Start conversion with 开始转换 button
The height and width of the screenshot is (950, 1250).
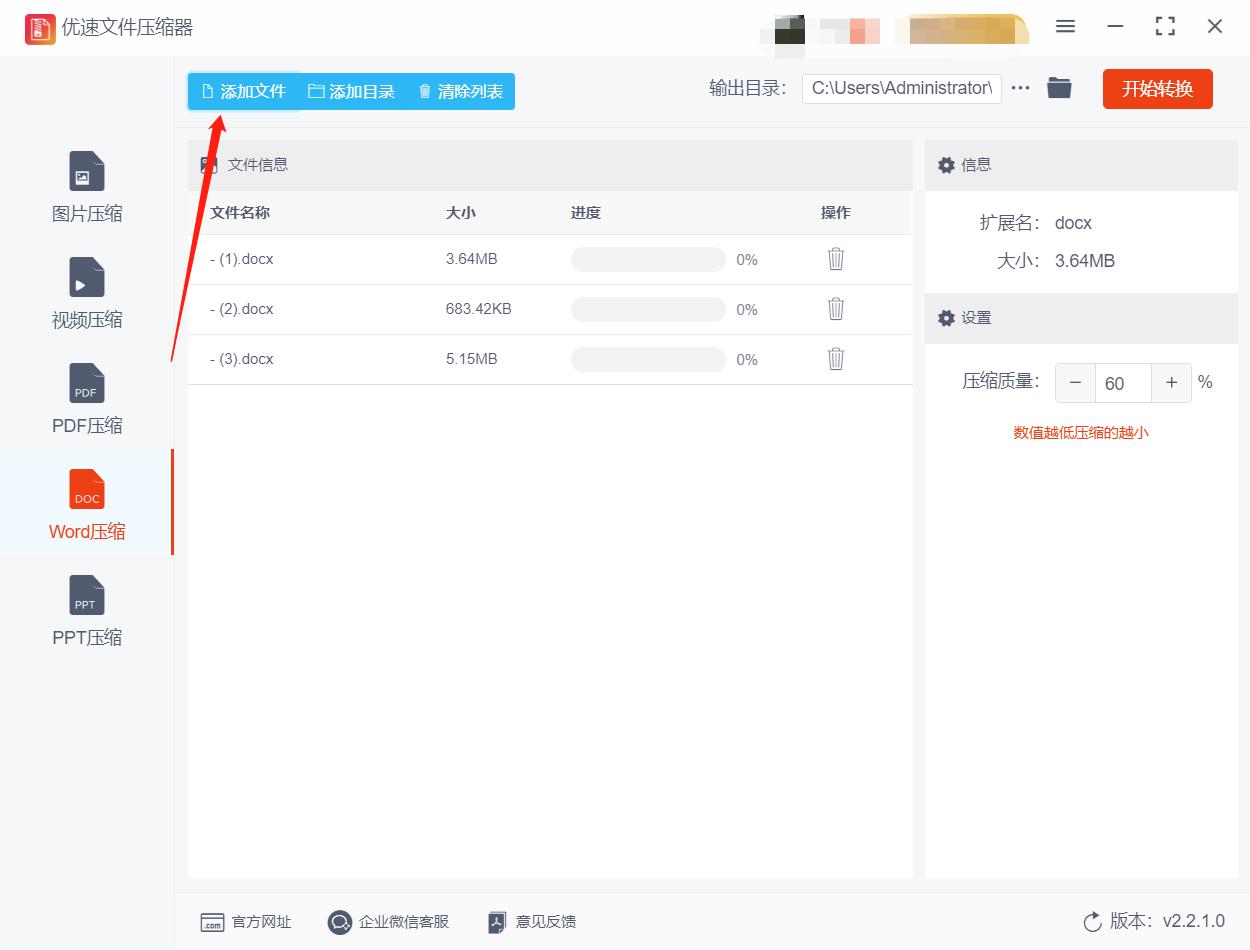click(x=1157, y=88)
